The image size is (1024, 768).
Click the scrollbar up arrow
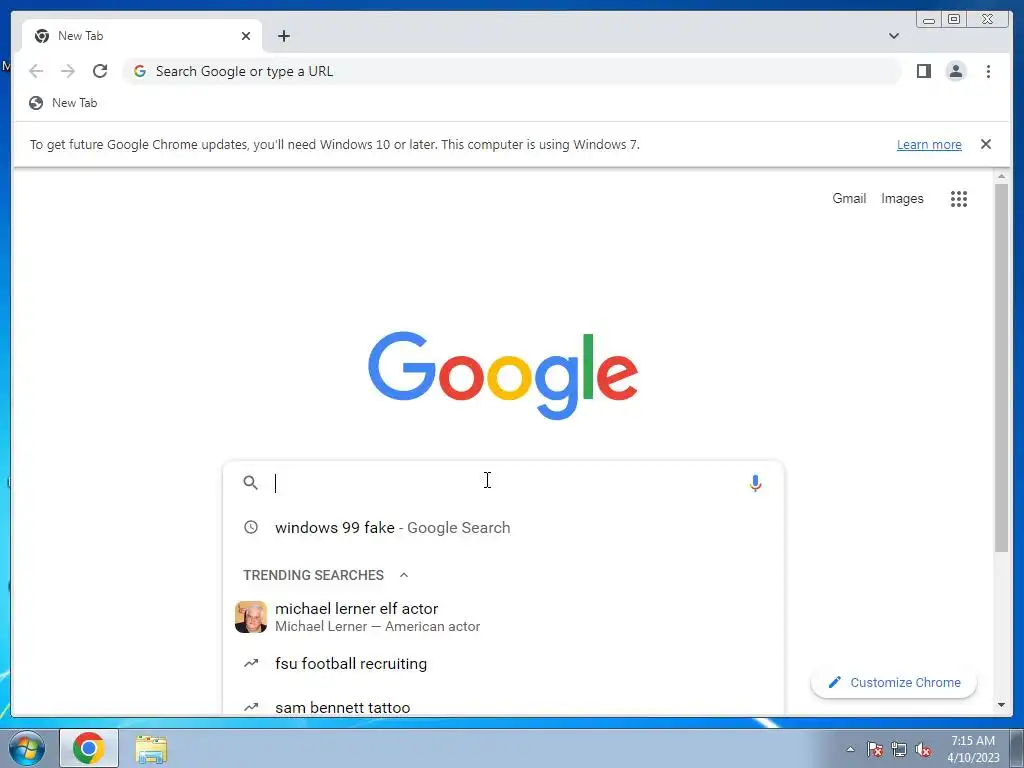tap(1001, 176)
